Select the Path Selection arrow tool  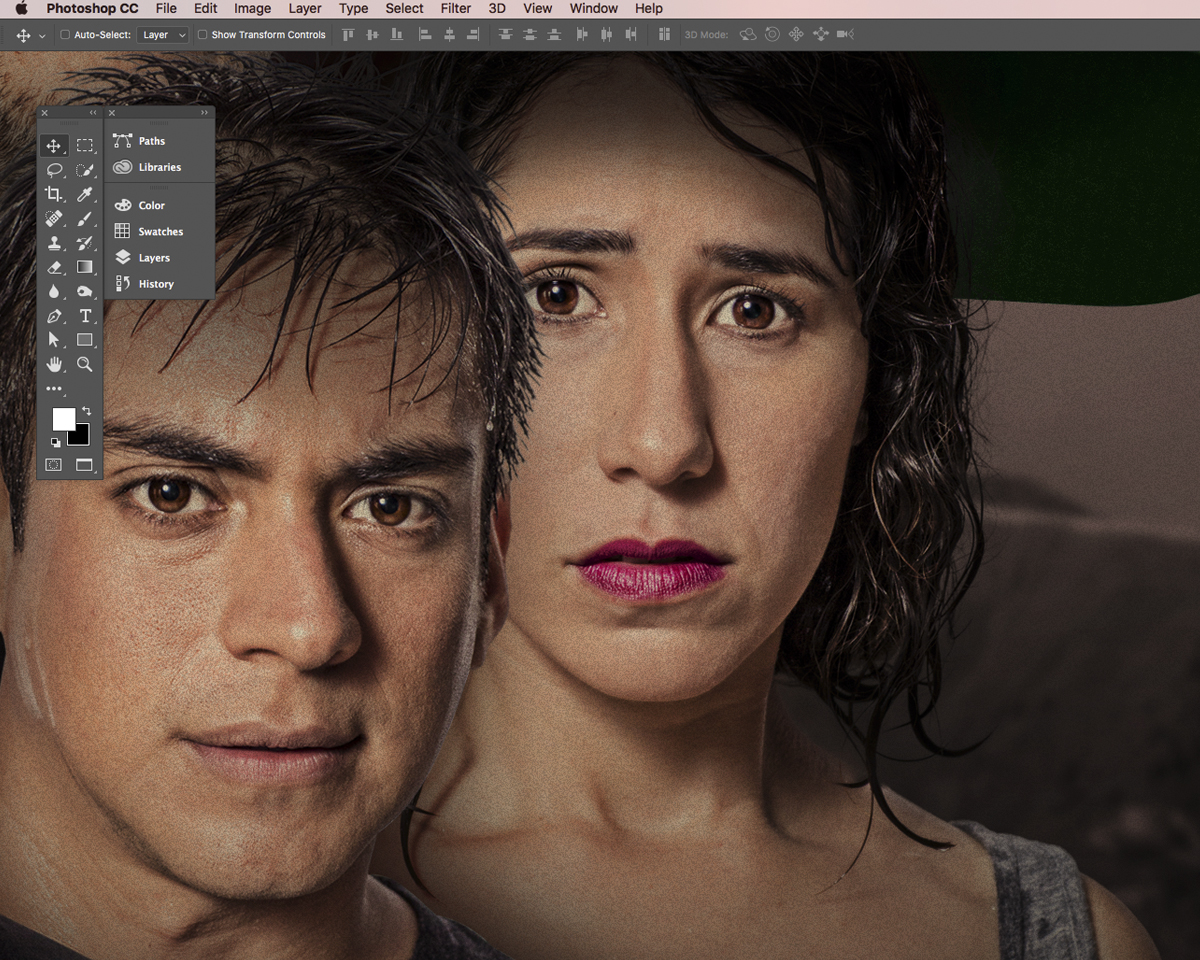(x=54, y=340)
